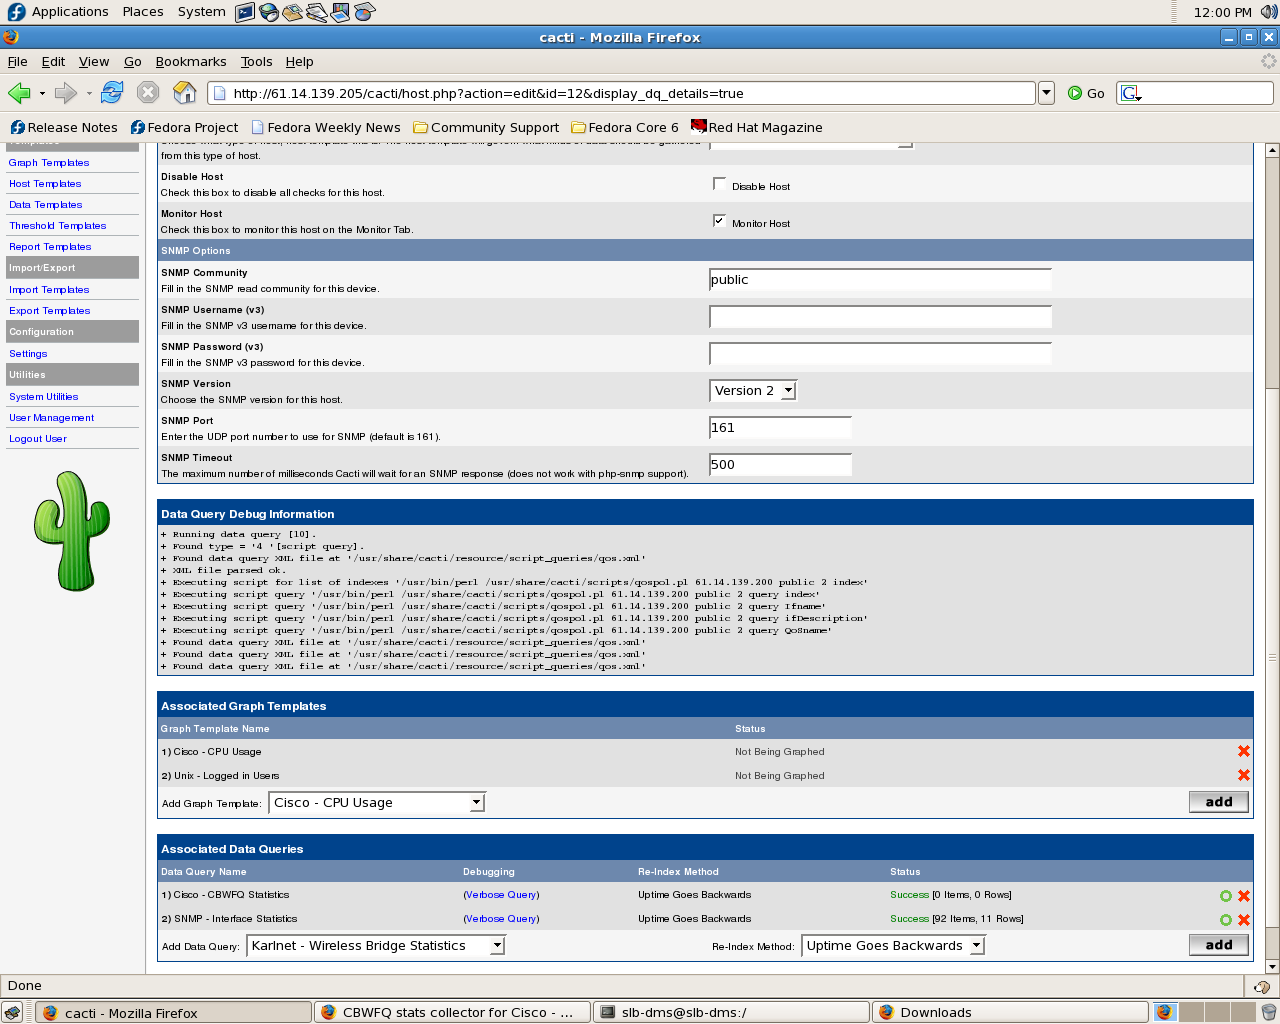The image size is (1280, 1024).
Task: Open Verbose Query for SNMP - Interface Statistics
Action: click(x=501, y=919)
